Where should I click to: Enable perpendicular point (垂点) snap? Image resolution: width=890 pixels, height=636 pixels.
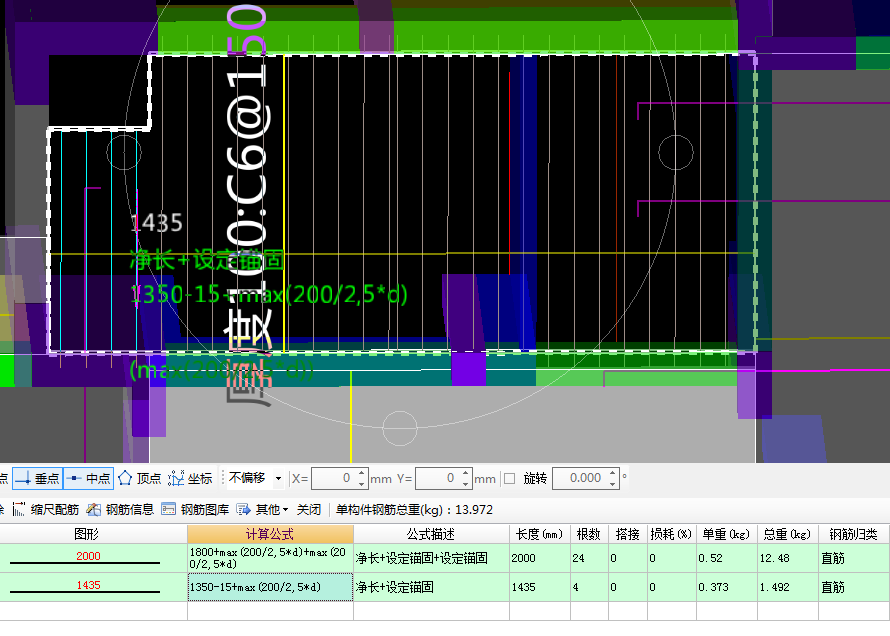point(38,478)
